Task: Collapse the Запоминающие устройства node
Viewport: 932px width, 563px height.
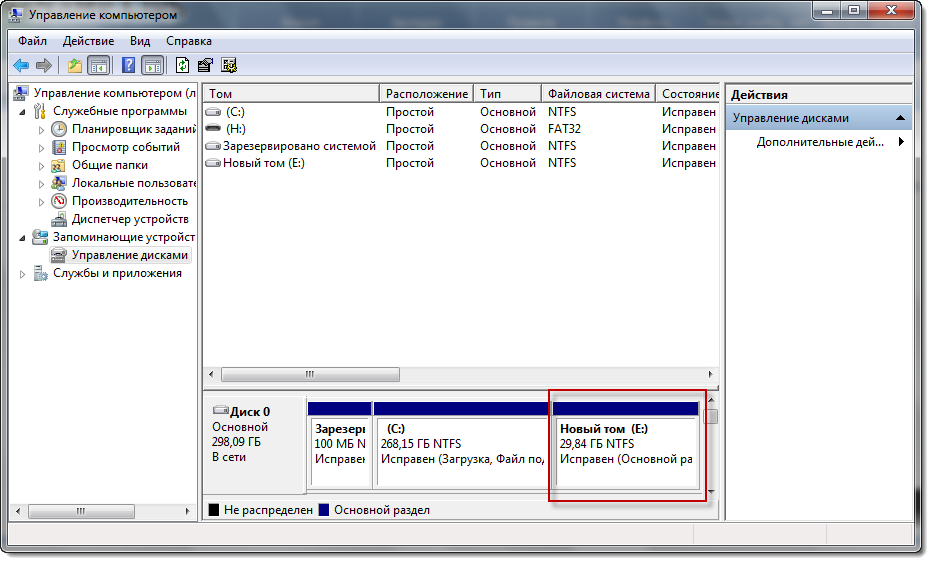Action: click(x=23, y=238)
